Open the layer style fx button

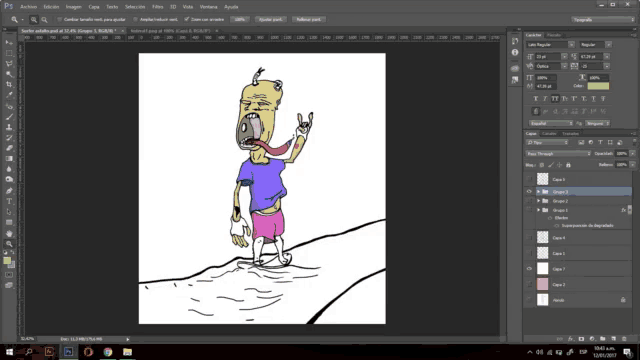tap(571, 339)
